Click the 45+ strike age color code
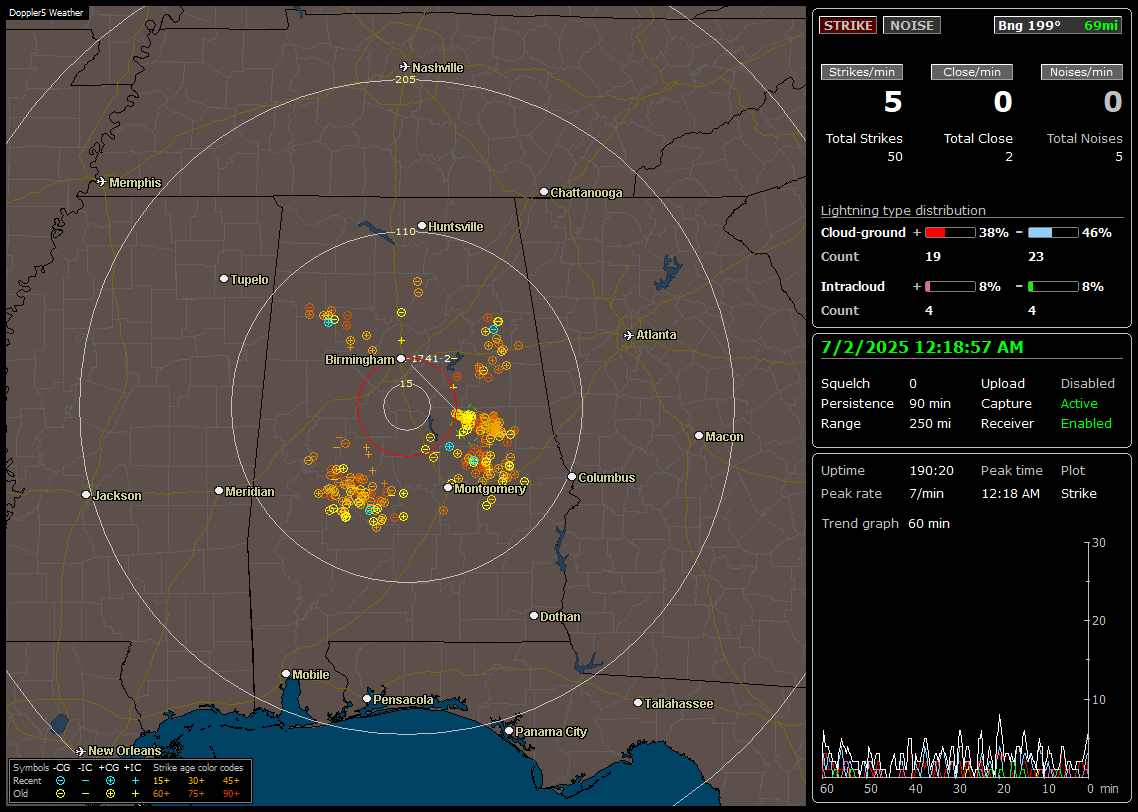1138x812 pixels. point(231,781)
